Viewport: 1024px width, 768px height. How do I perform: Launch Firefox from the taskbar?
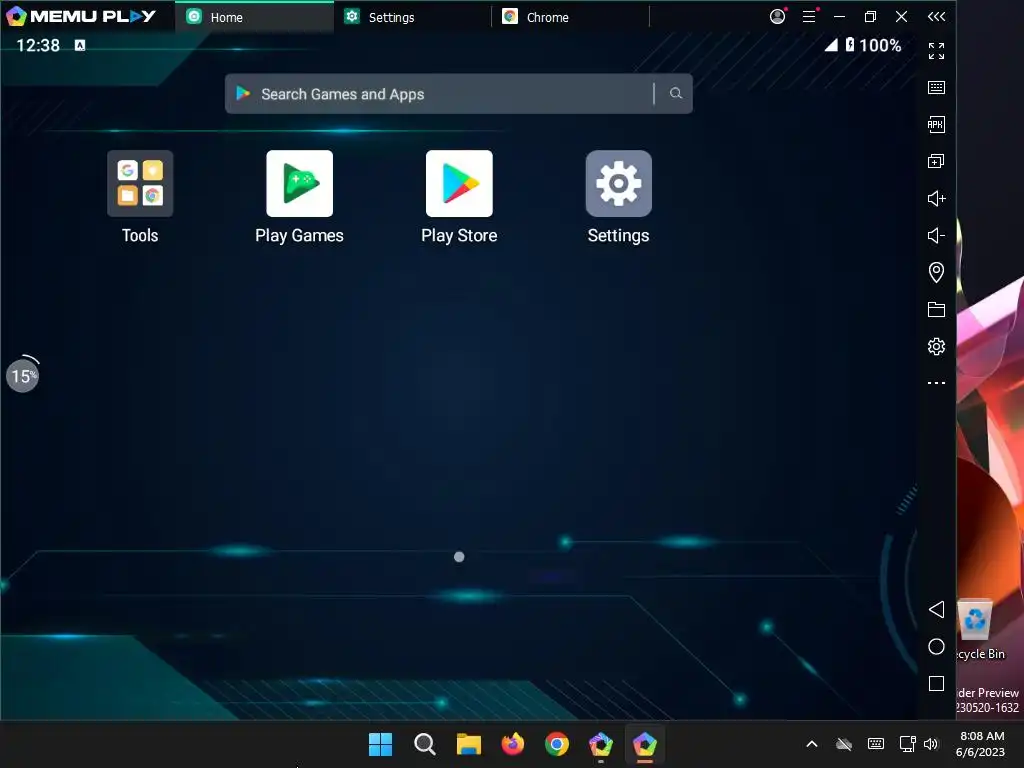coord(513,744)
